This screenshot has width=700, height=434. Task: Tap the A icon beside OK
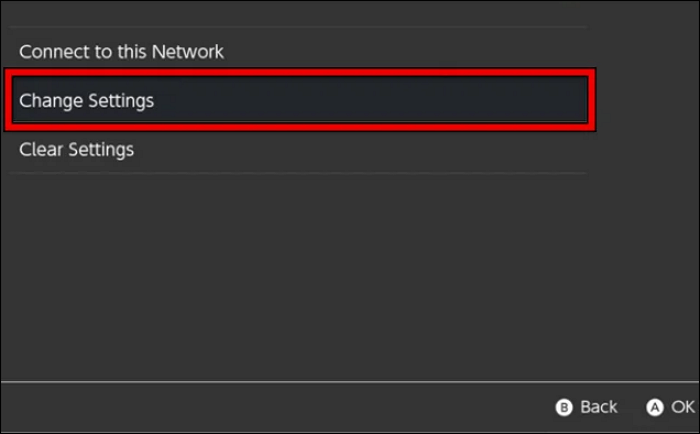pos(655,408)
